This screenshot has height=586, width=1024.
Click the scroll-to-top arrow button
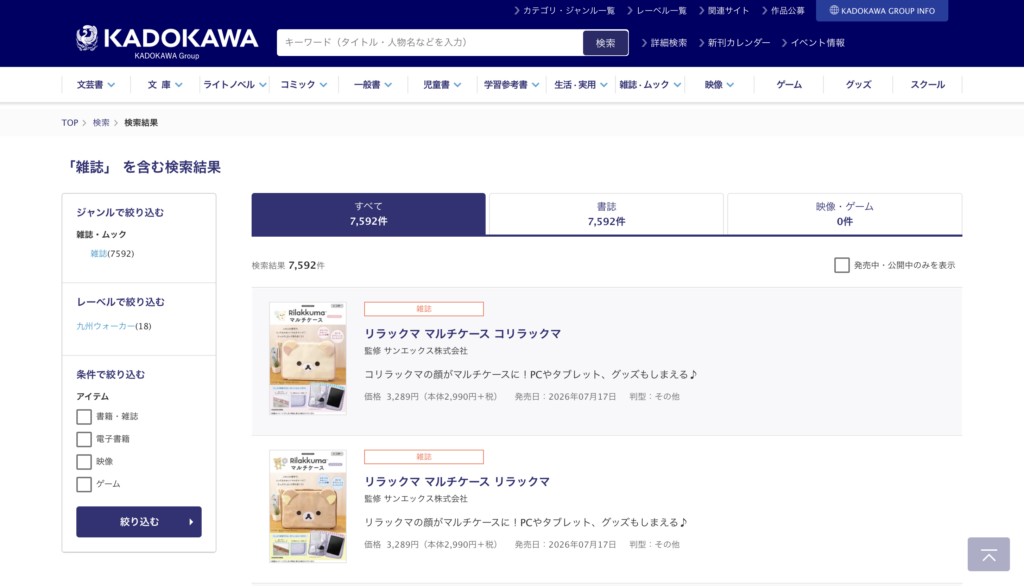[988, 554]
